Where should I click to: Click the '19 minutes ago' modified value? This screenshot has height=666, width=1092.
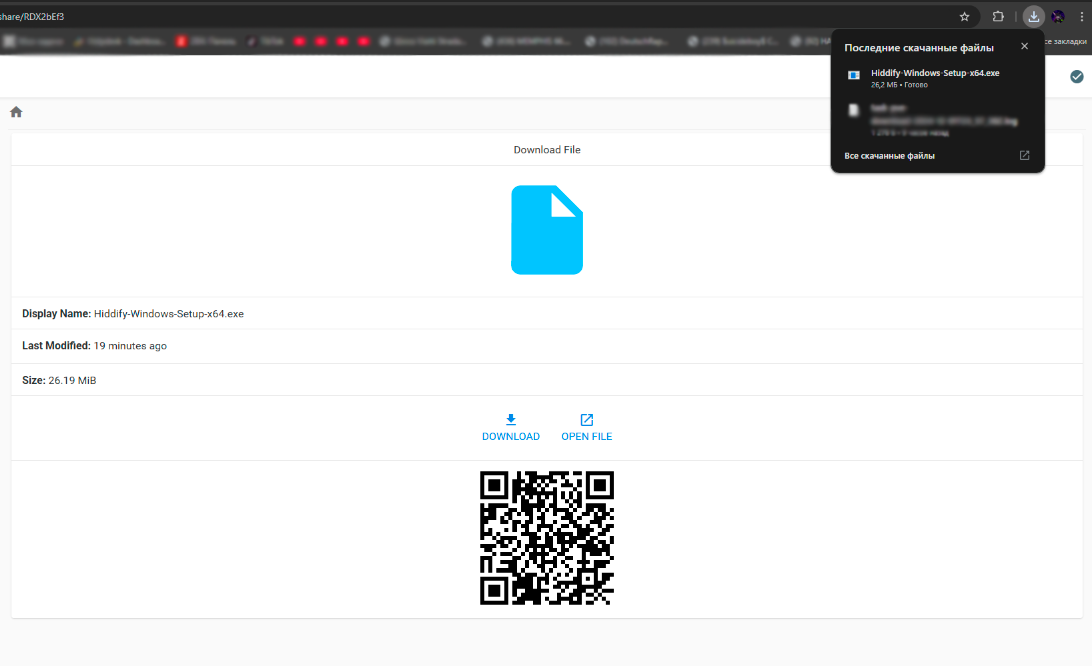[130, 346]
